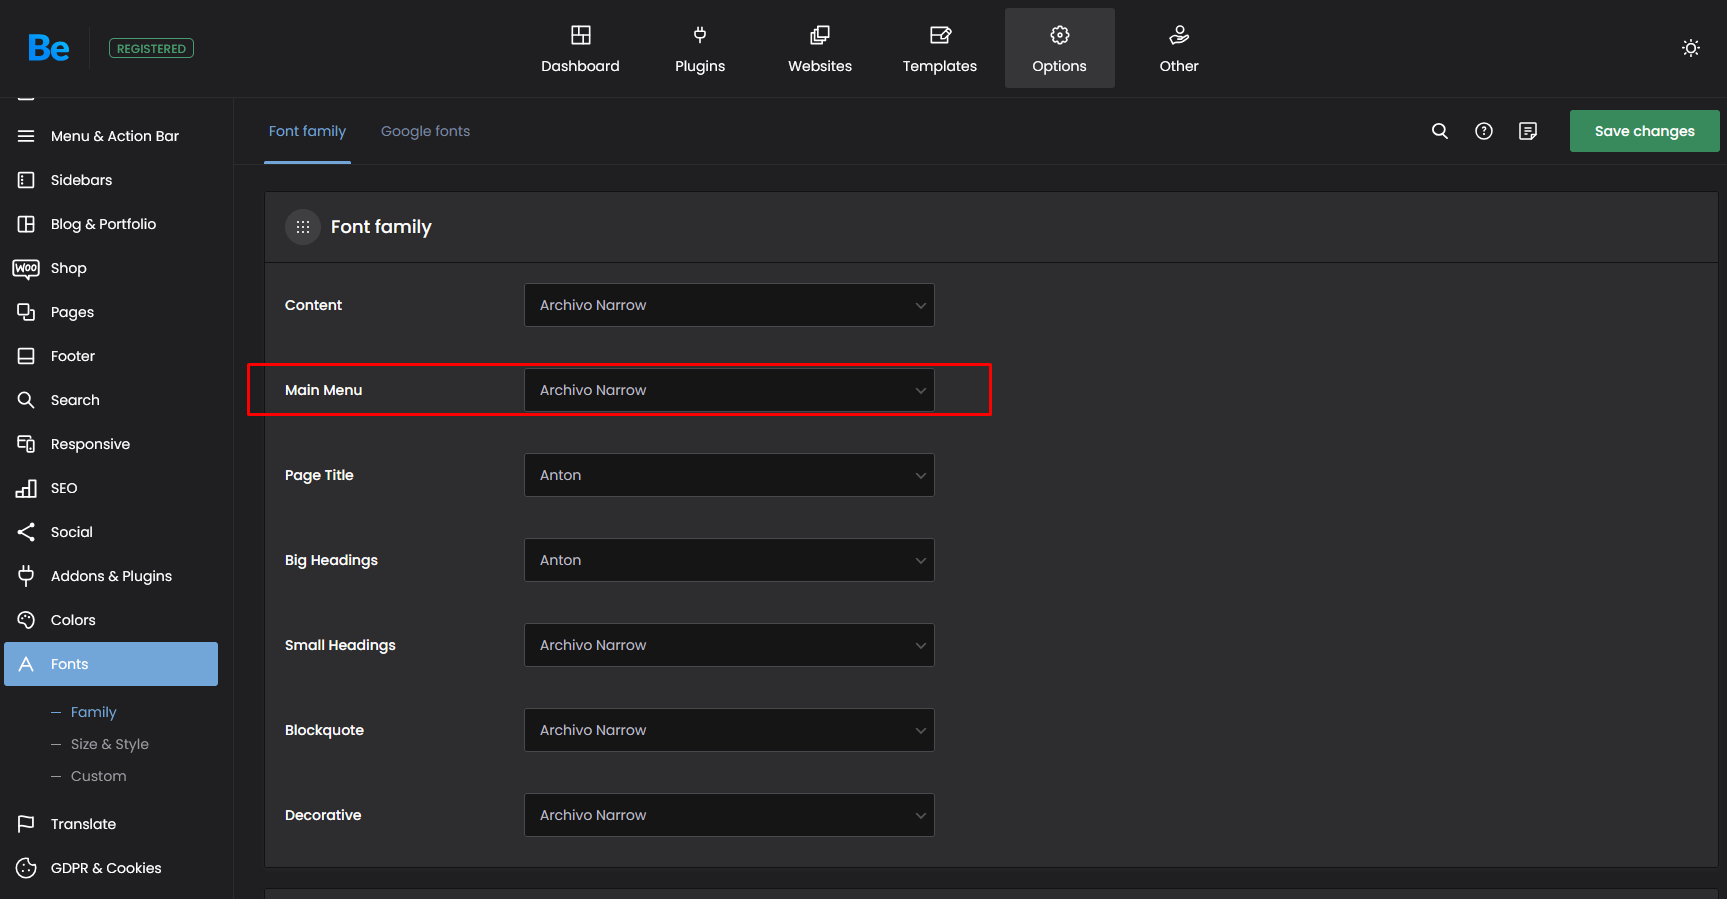1727x899 pixels.
Task: Open the help question mark icon
Action: pos(1484,131)
